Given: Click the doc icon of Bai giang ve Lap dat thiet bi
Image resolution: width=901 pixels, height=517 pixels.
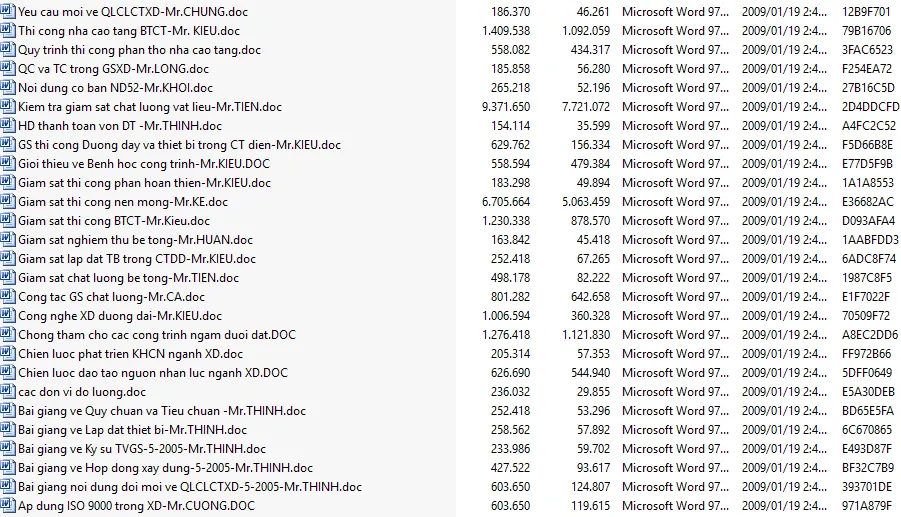Looking at the screenshot, I should 9,430.
